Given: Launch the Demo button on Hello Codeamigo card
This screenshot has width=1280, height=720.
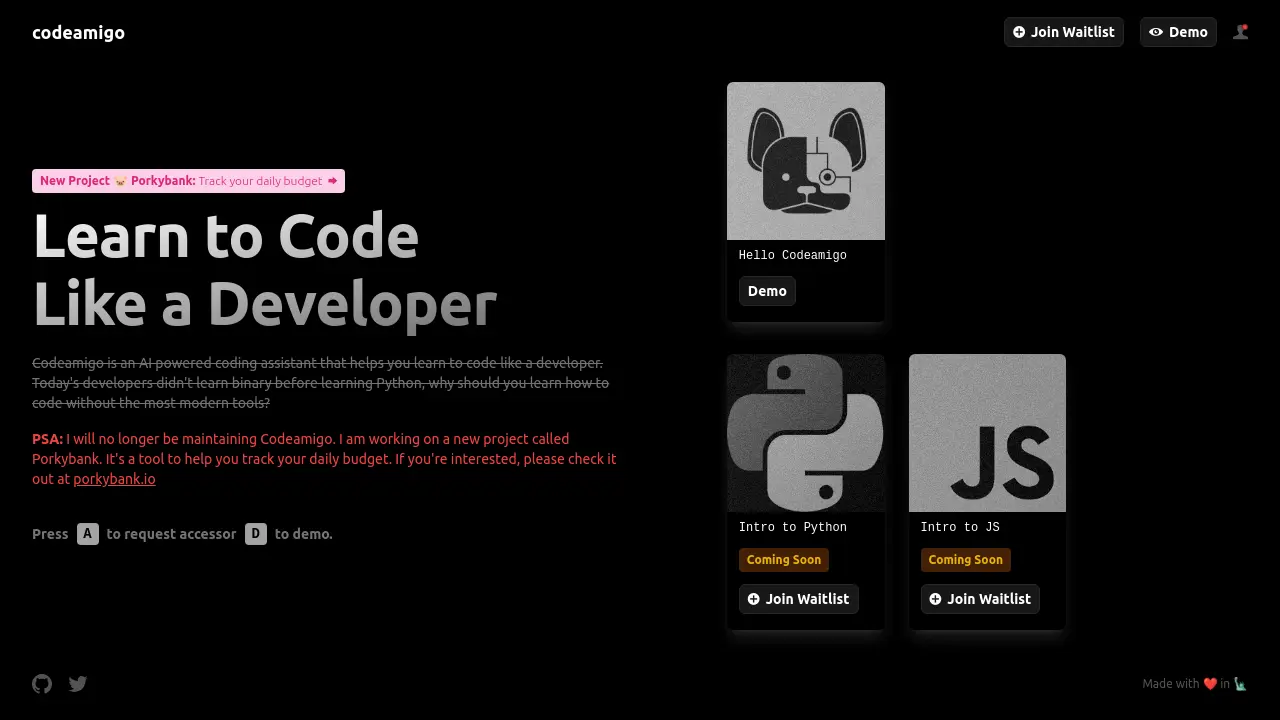Looking at the screenshot, I should [x=767, y=291].
